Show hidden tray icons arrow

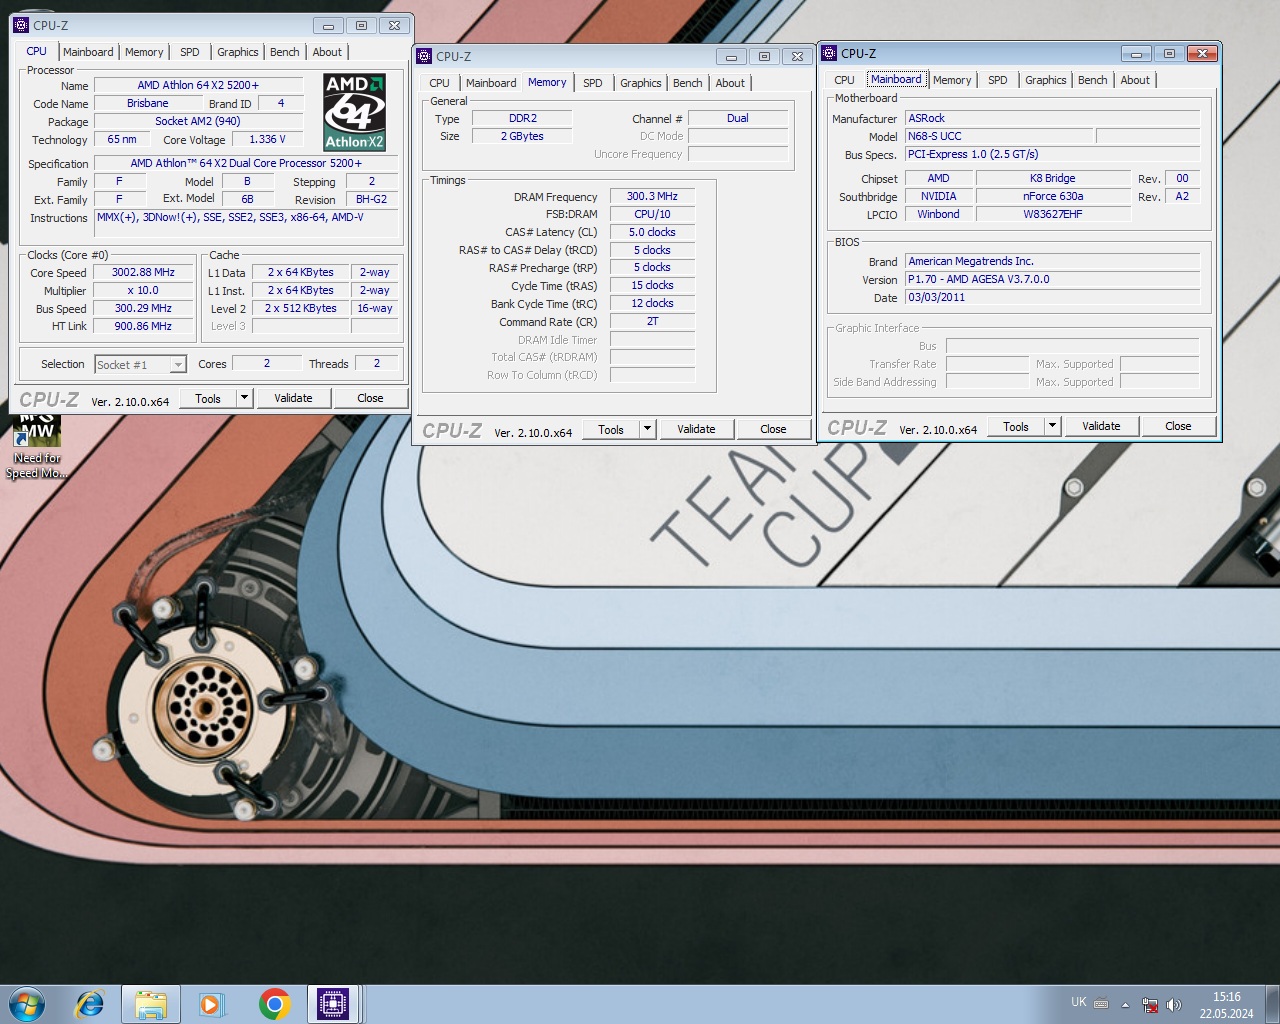(1125, 1004)
